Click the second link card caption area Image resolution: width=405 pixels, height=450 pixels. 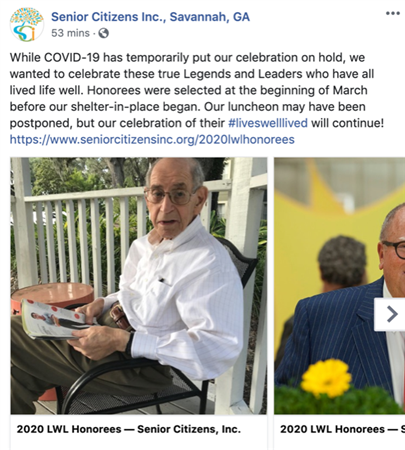click(x=340, y=432)
